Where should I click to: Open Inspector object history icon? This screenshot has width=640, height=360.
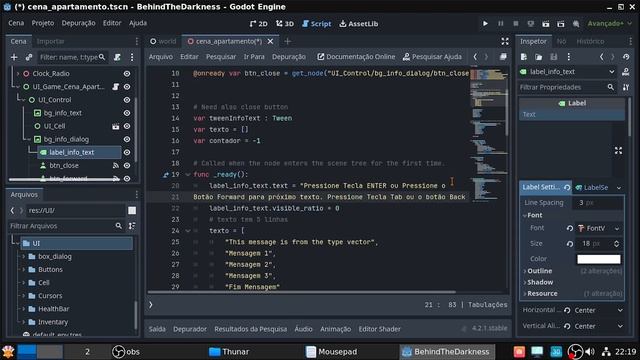(626, 57)
